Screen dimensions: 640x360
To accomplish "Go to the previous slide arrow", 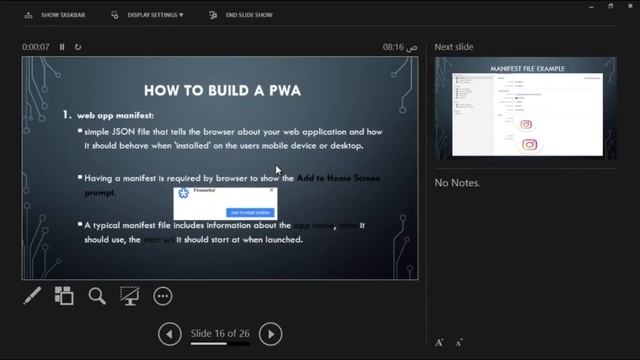I will tap(170, 334).
